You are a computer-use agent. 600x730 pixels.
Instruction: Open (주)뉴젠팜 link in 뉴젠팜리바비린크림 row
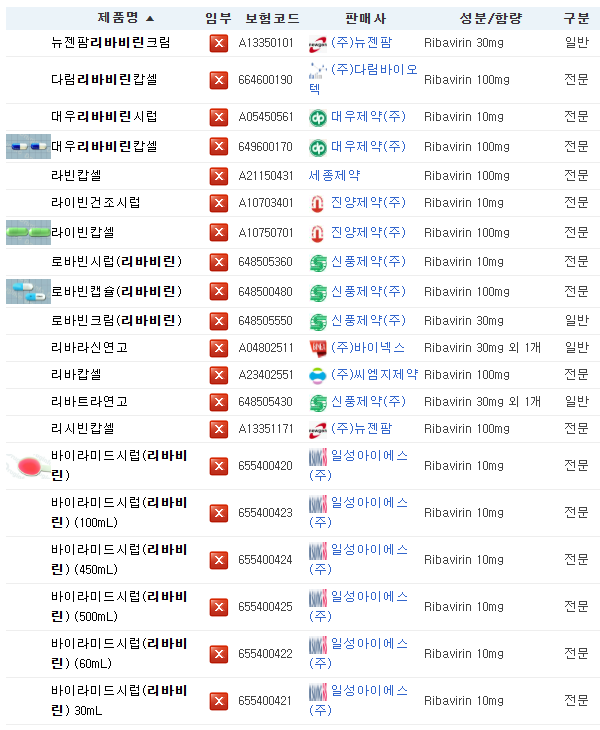(x=362, y=43)
